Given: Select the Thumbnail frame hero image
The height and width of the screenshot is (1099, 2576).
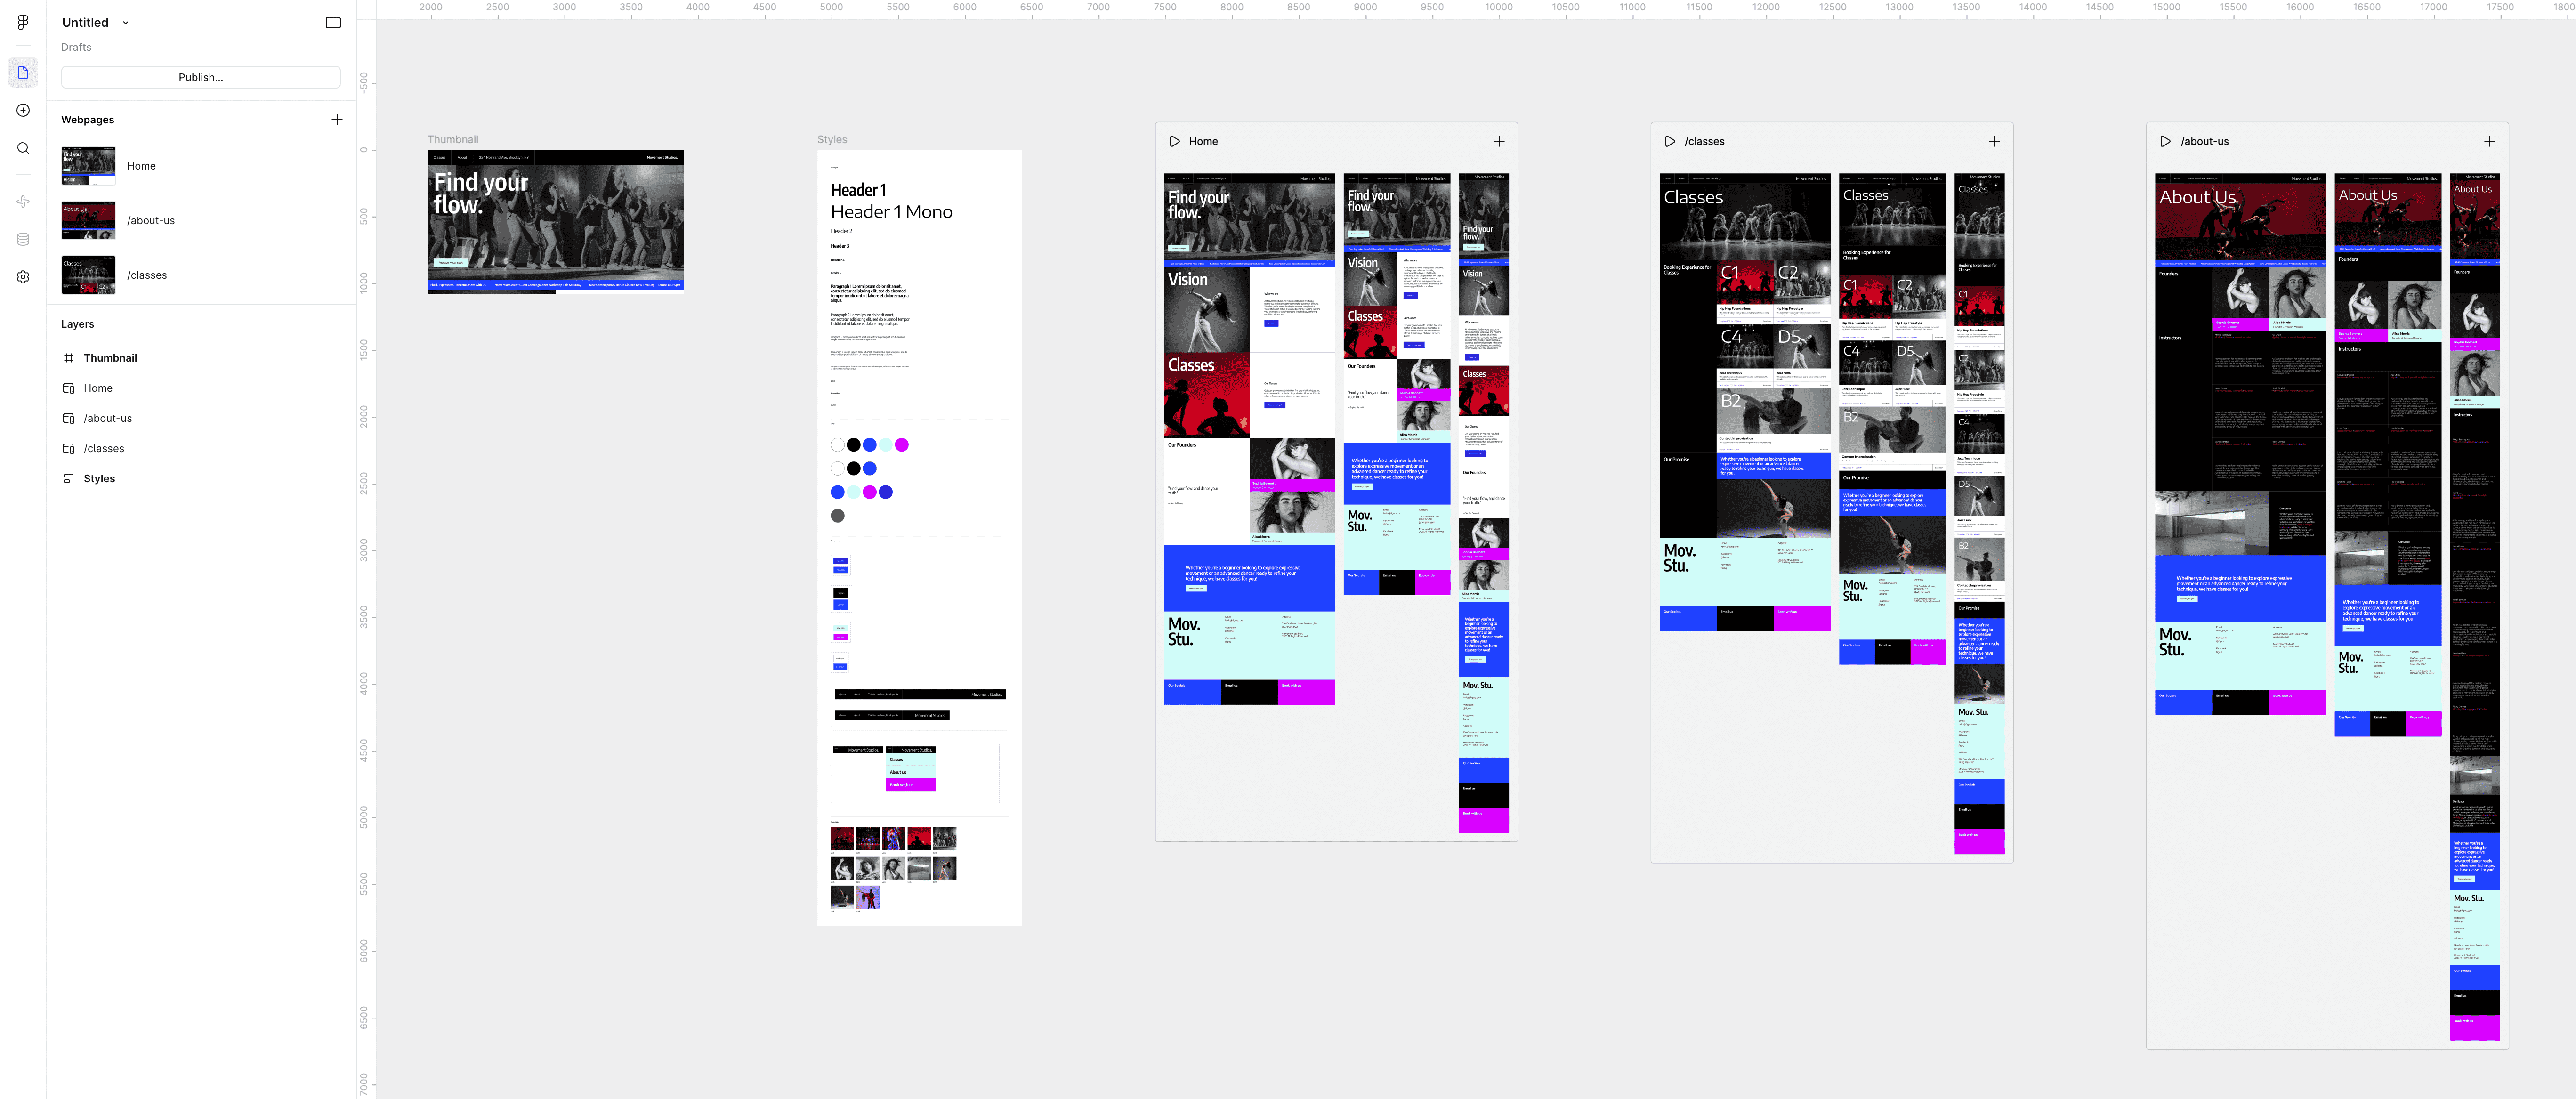Looking at the screenshot, I should tap(555, 222).
